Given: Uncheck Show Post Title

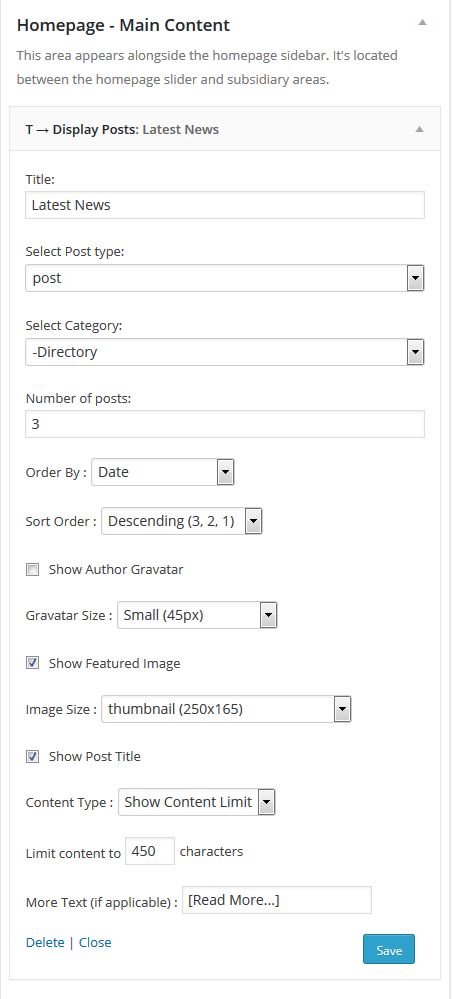Looking at the screenshot, I should (x=33, y=756).
